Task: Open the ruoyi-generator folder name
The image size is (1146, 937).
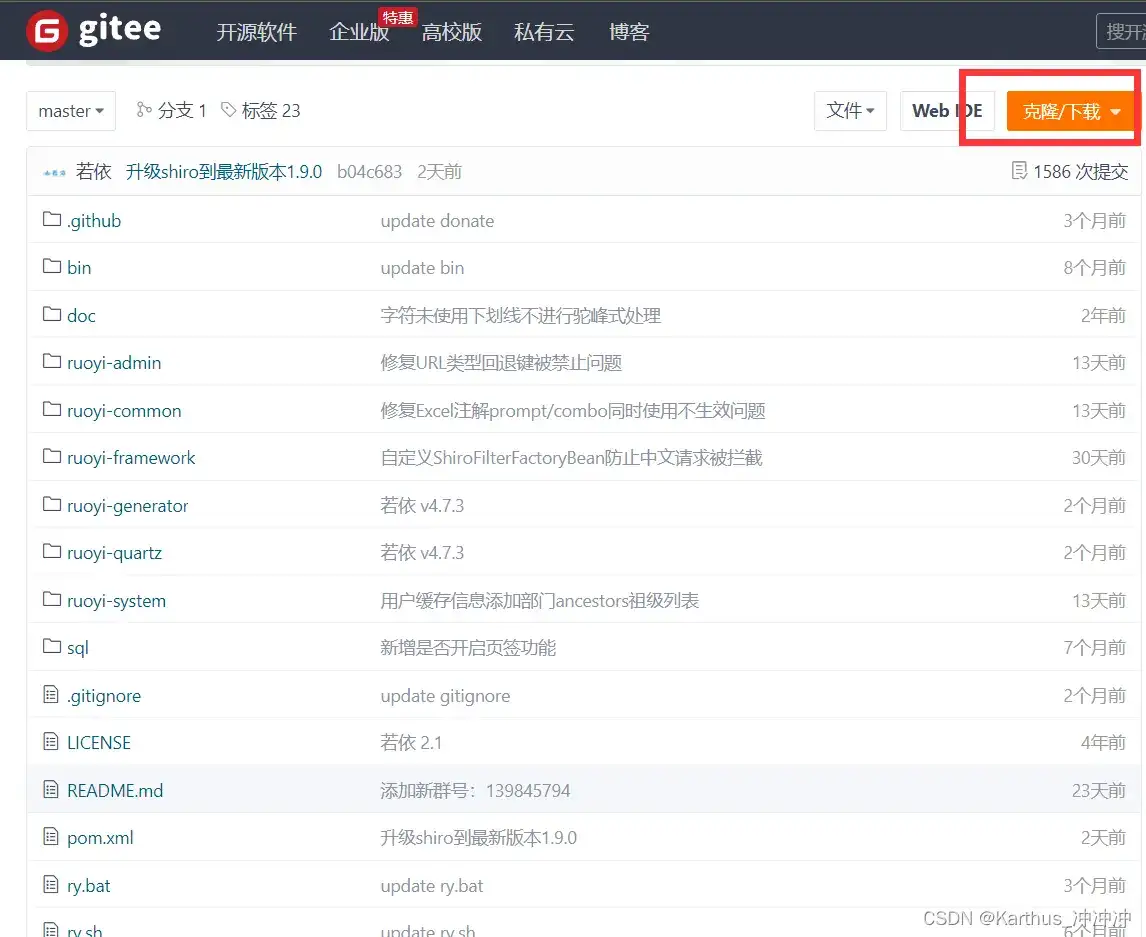Action: point(127,506)
